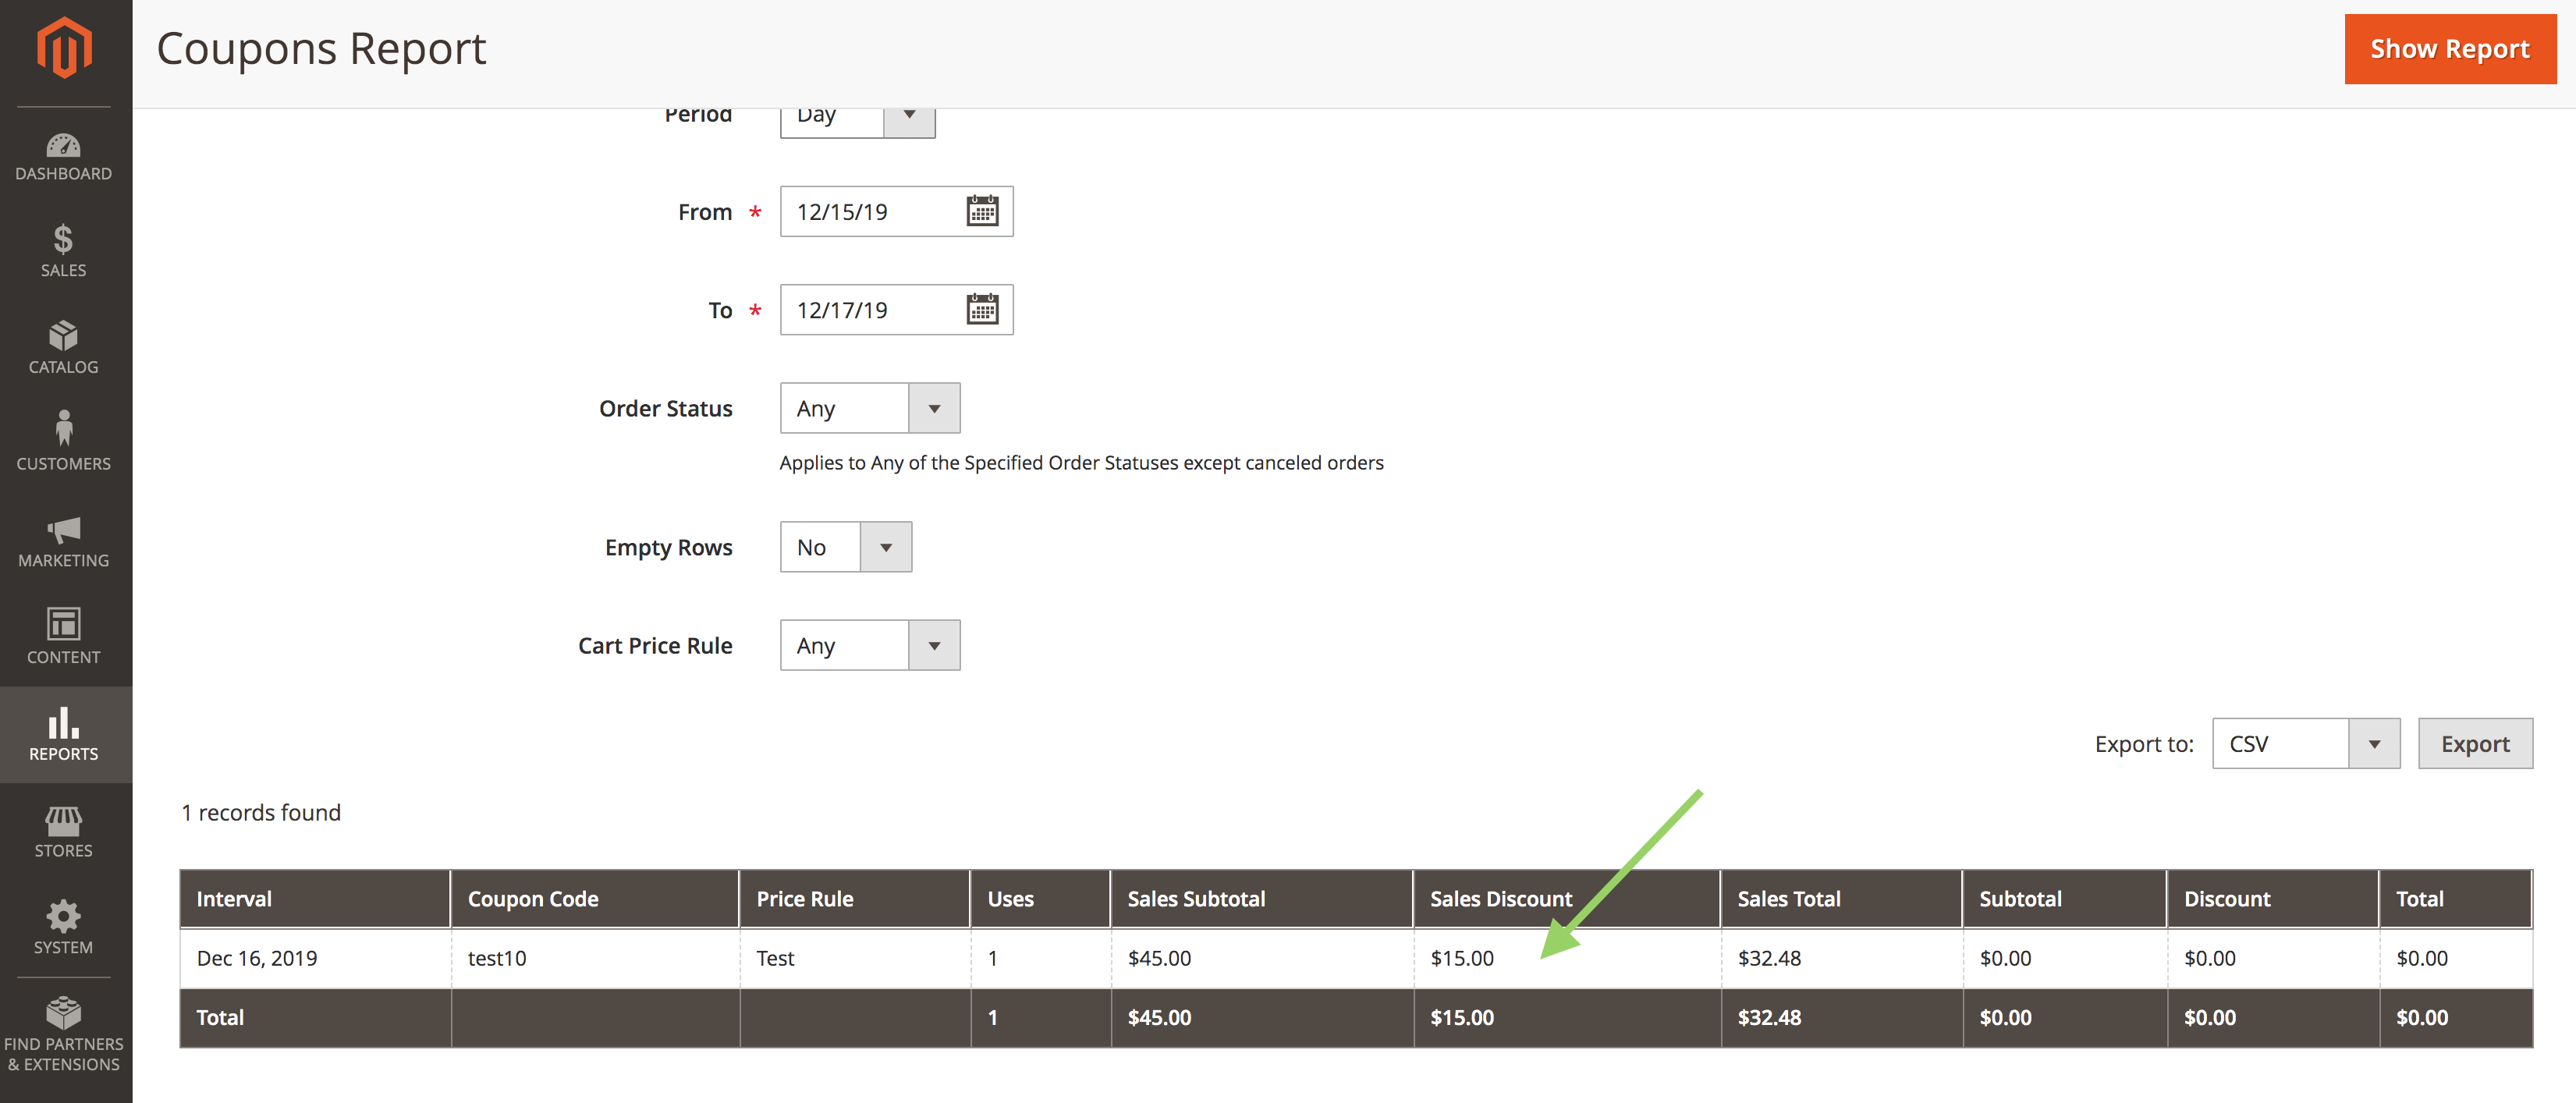The image size is (2576, 1103).
Task: Select the Reports menu in sidebar
Action: point(64,735)
